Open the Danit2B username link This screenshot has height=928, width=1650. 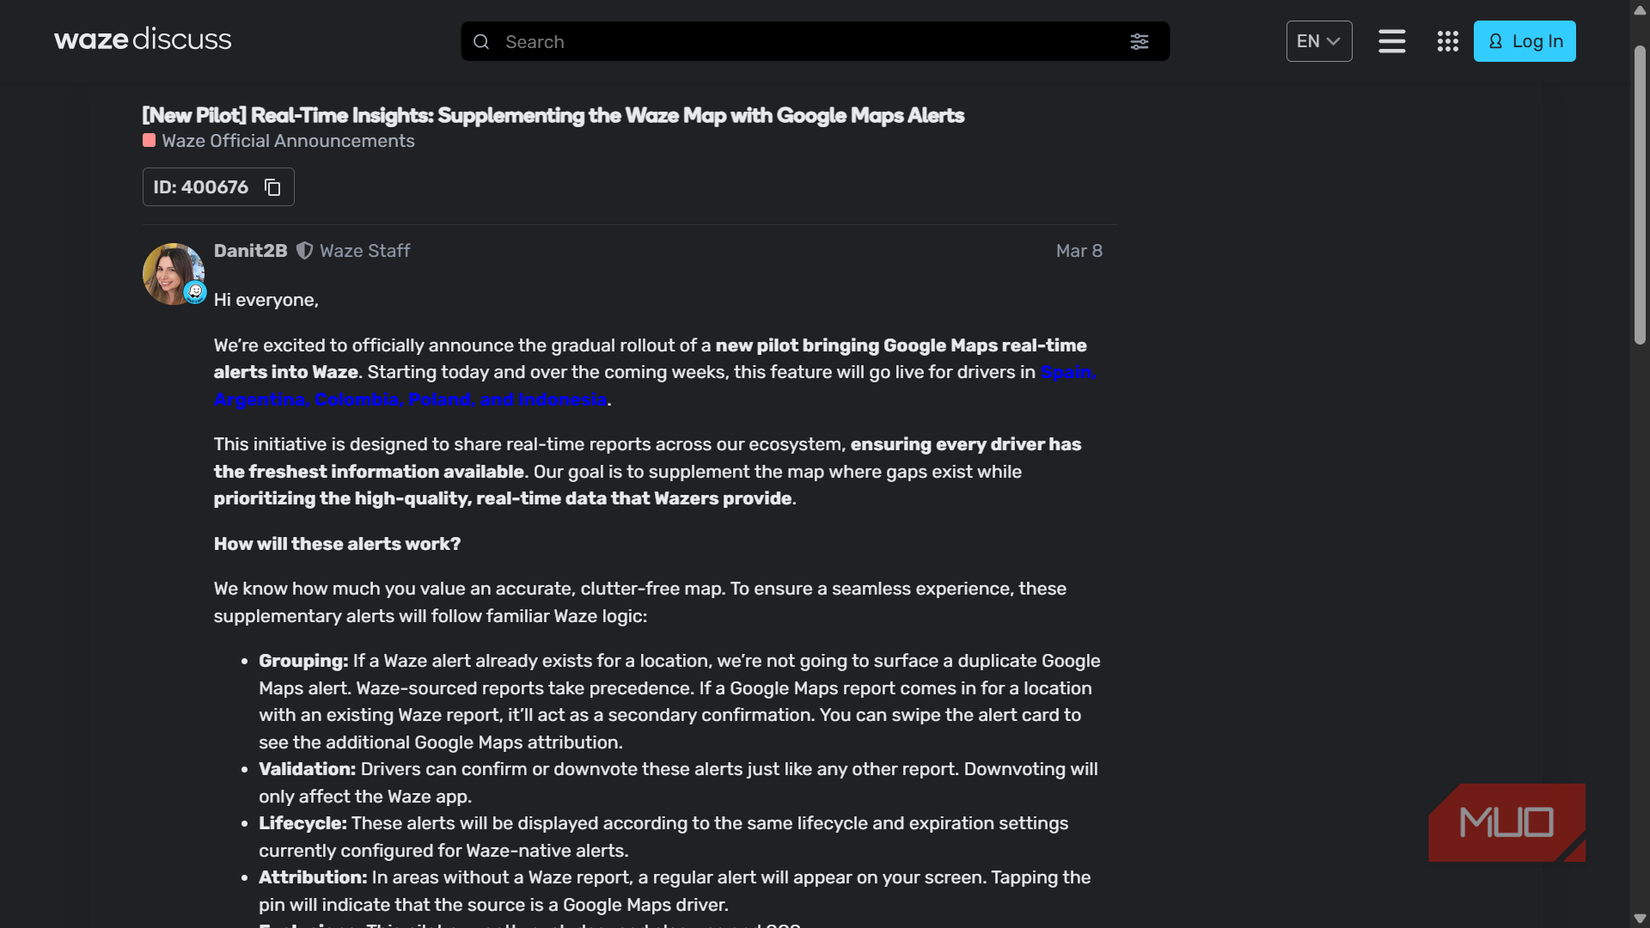click(x=250, y=251)
